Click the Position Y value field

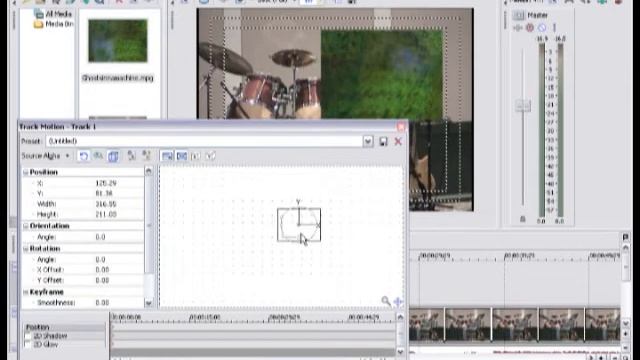[104, 193]
